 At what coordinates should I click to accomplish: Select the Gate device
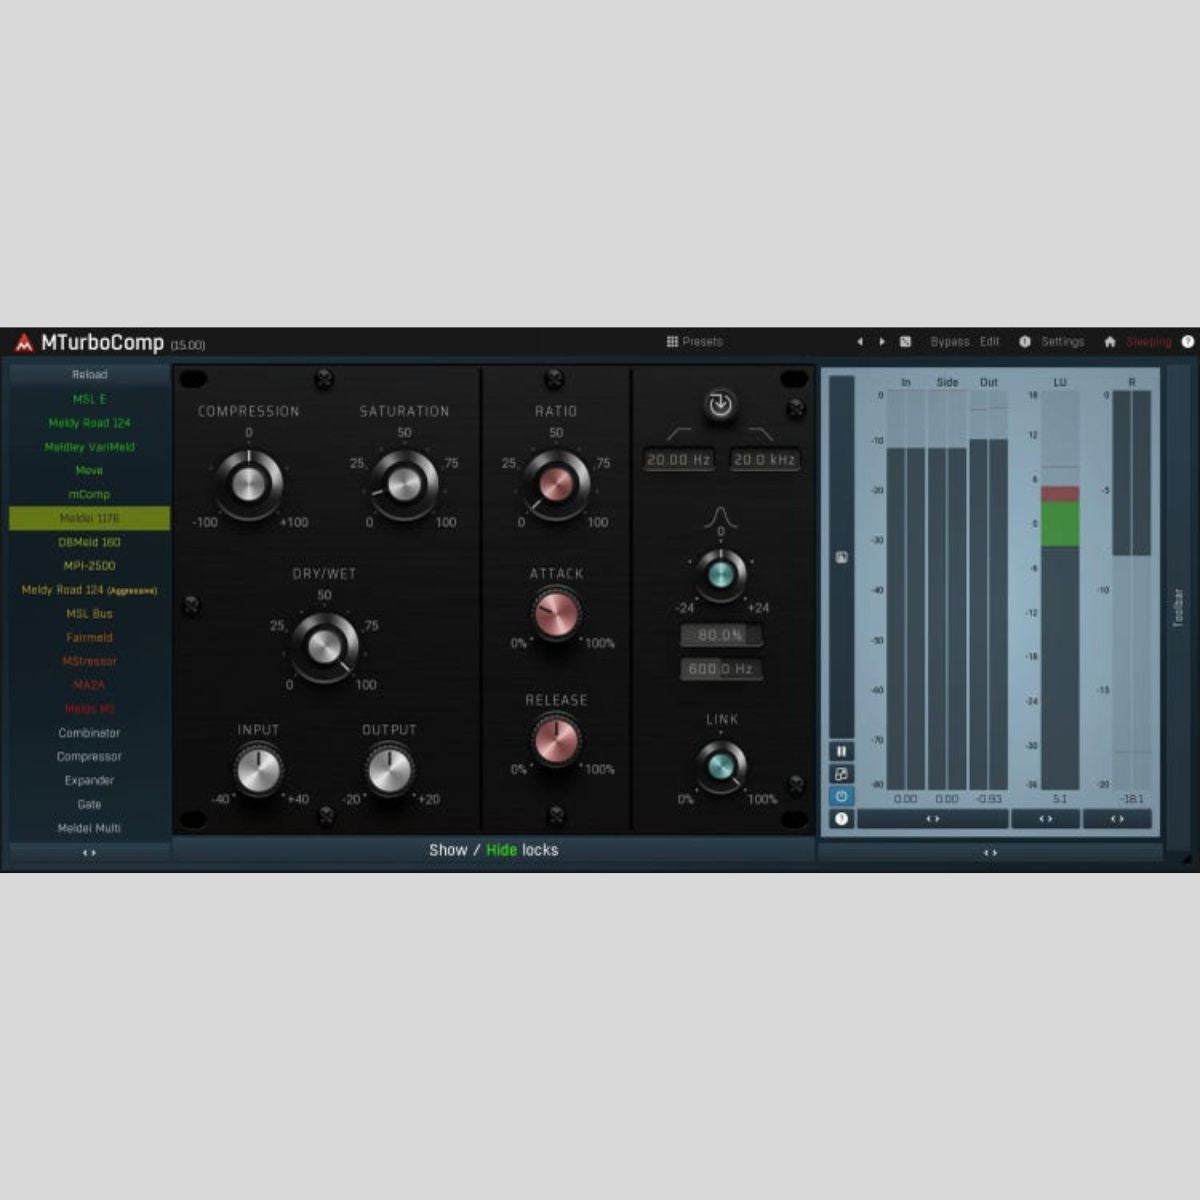[89, 804]
